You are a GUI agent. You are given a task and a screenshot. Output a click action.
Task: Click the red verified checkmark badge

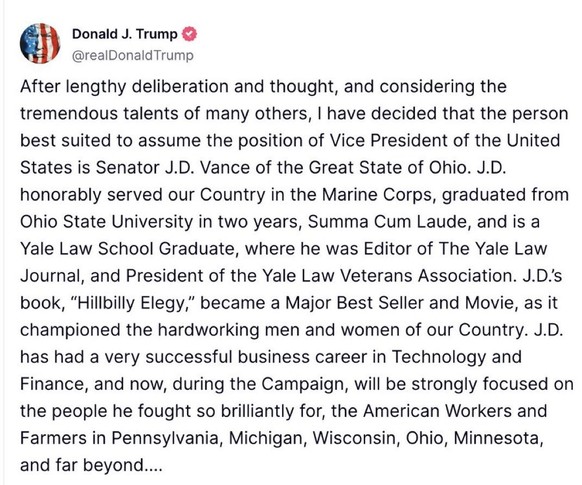pos(189,34)
